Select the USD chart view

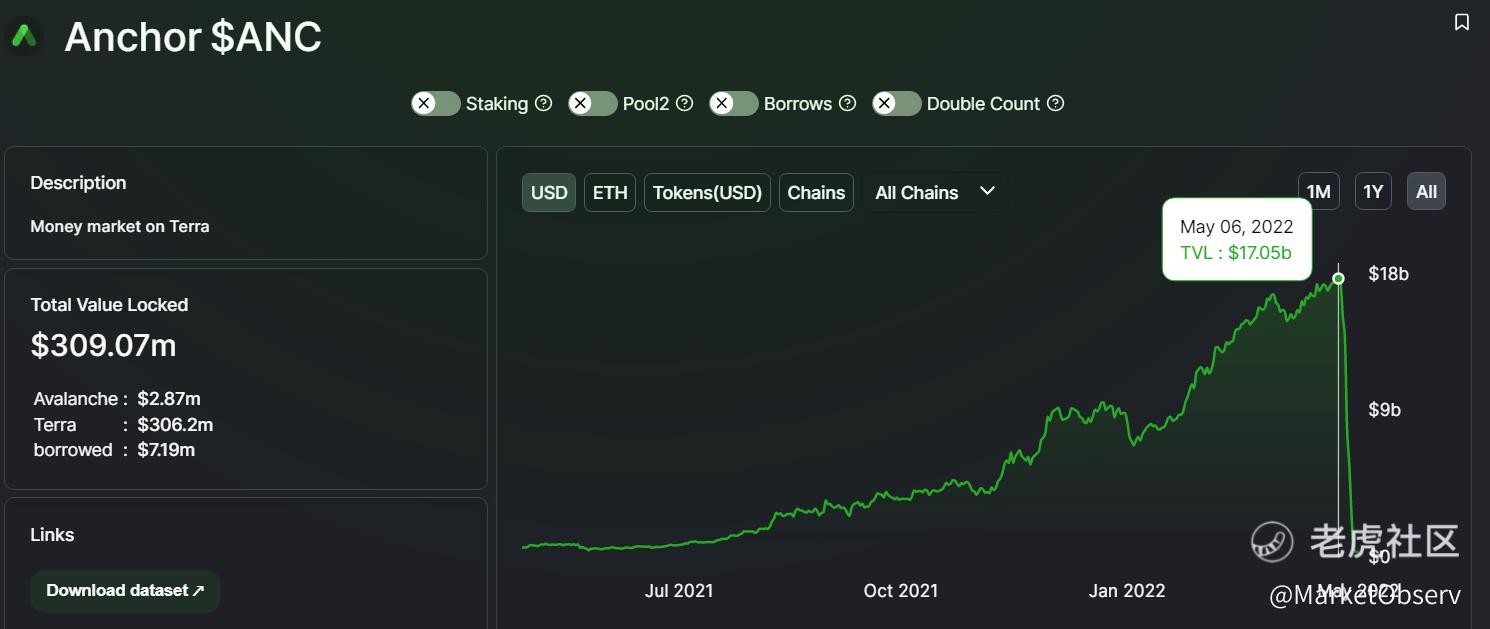(549, 192)
